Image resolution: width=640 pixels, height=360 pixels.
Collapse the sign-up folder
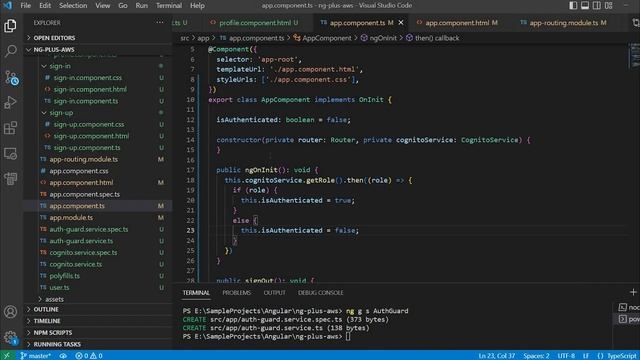click(98, 112)
